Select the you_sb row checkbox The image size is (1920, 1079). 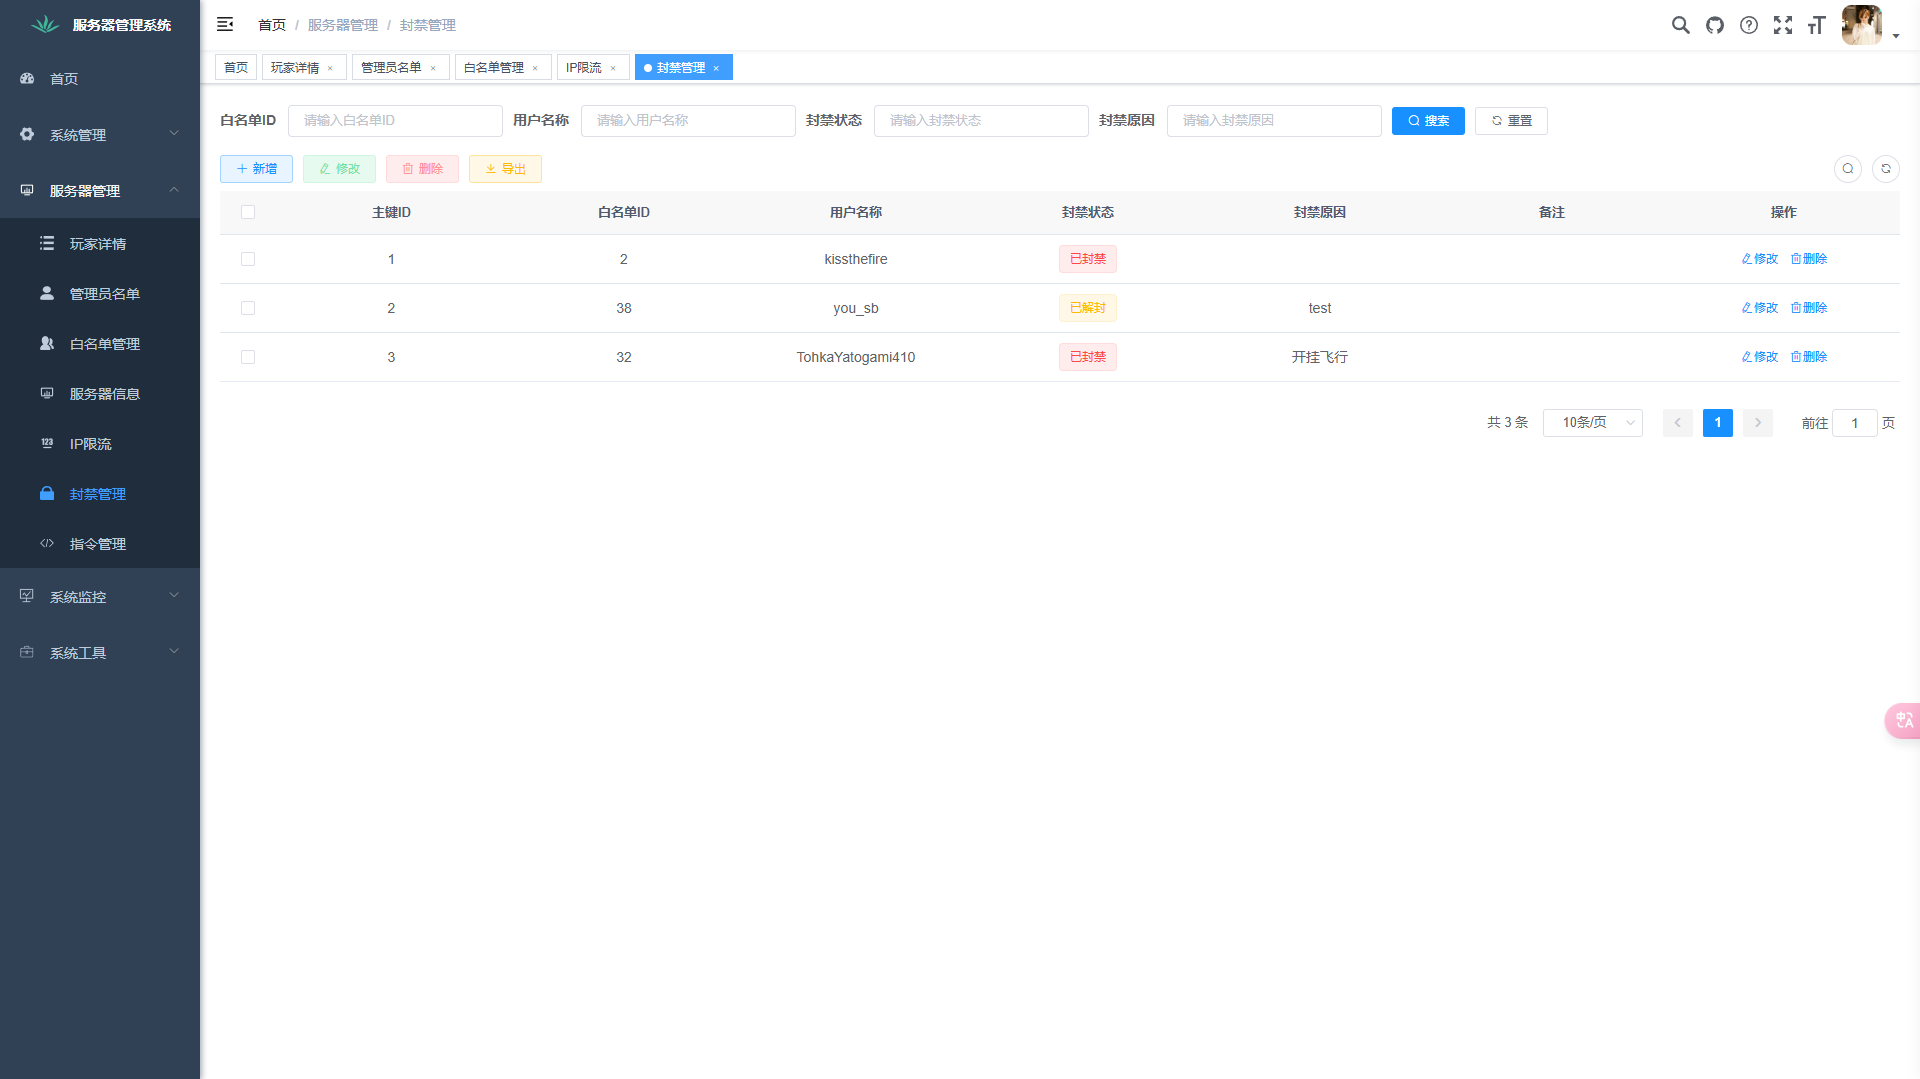[248, 308]
